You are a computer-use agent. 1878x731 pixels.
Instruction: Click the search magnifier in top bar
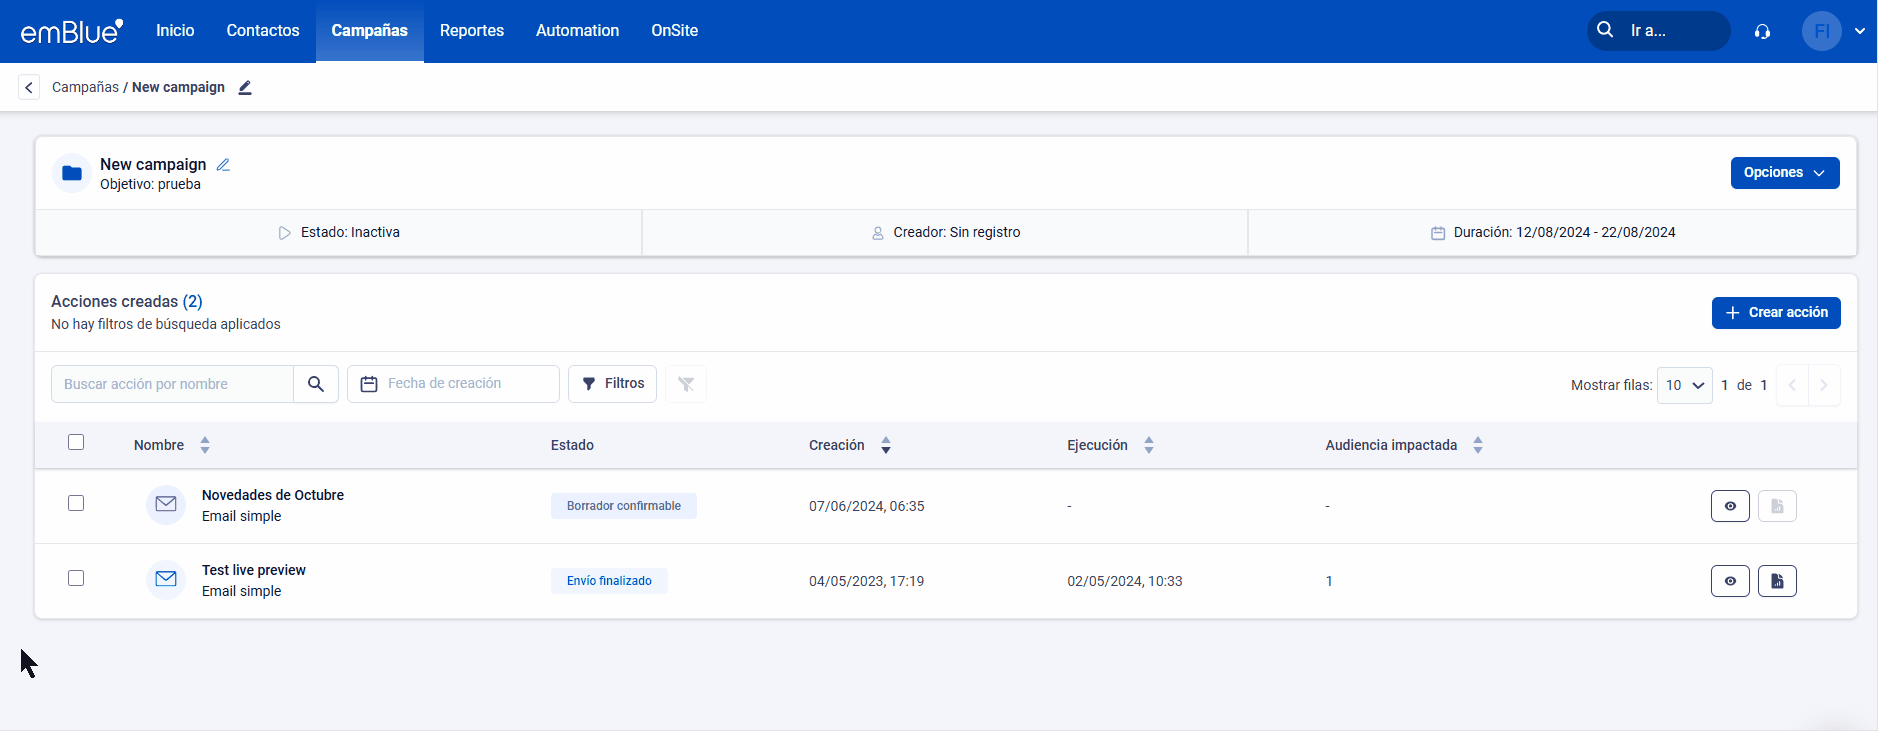tap(1605, 30)
